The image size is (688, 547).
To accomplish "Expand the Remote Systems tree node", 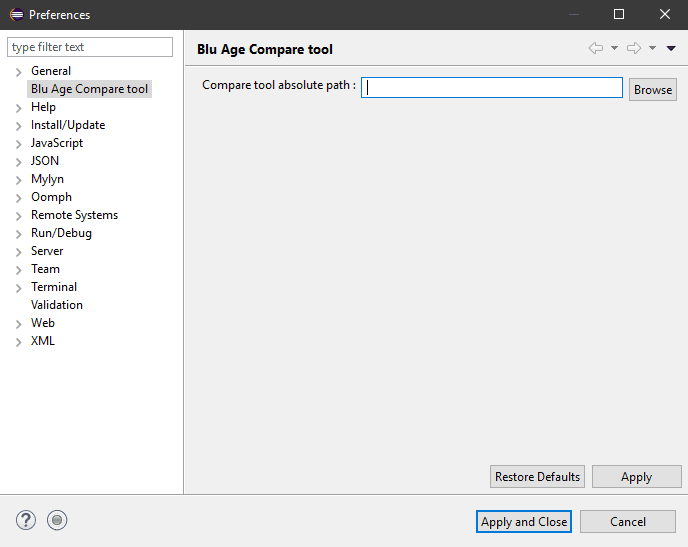I will [x=18, y=216].
